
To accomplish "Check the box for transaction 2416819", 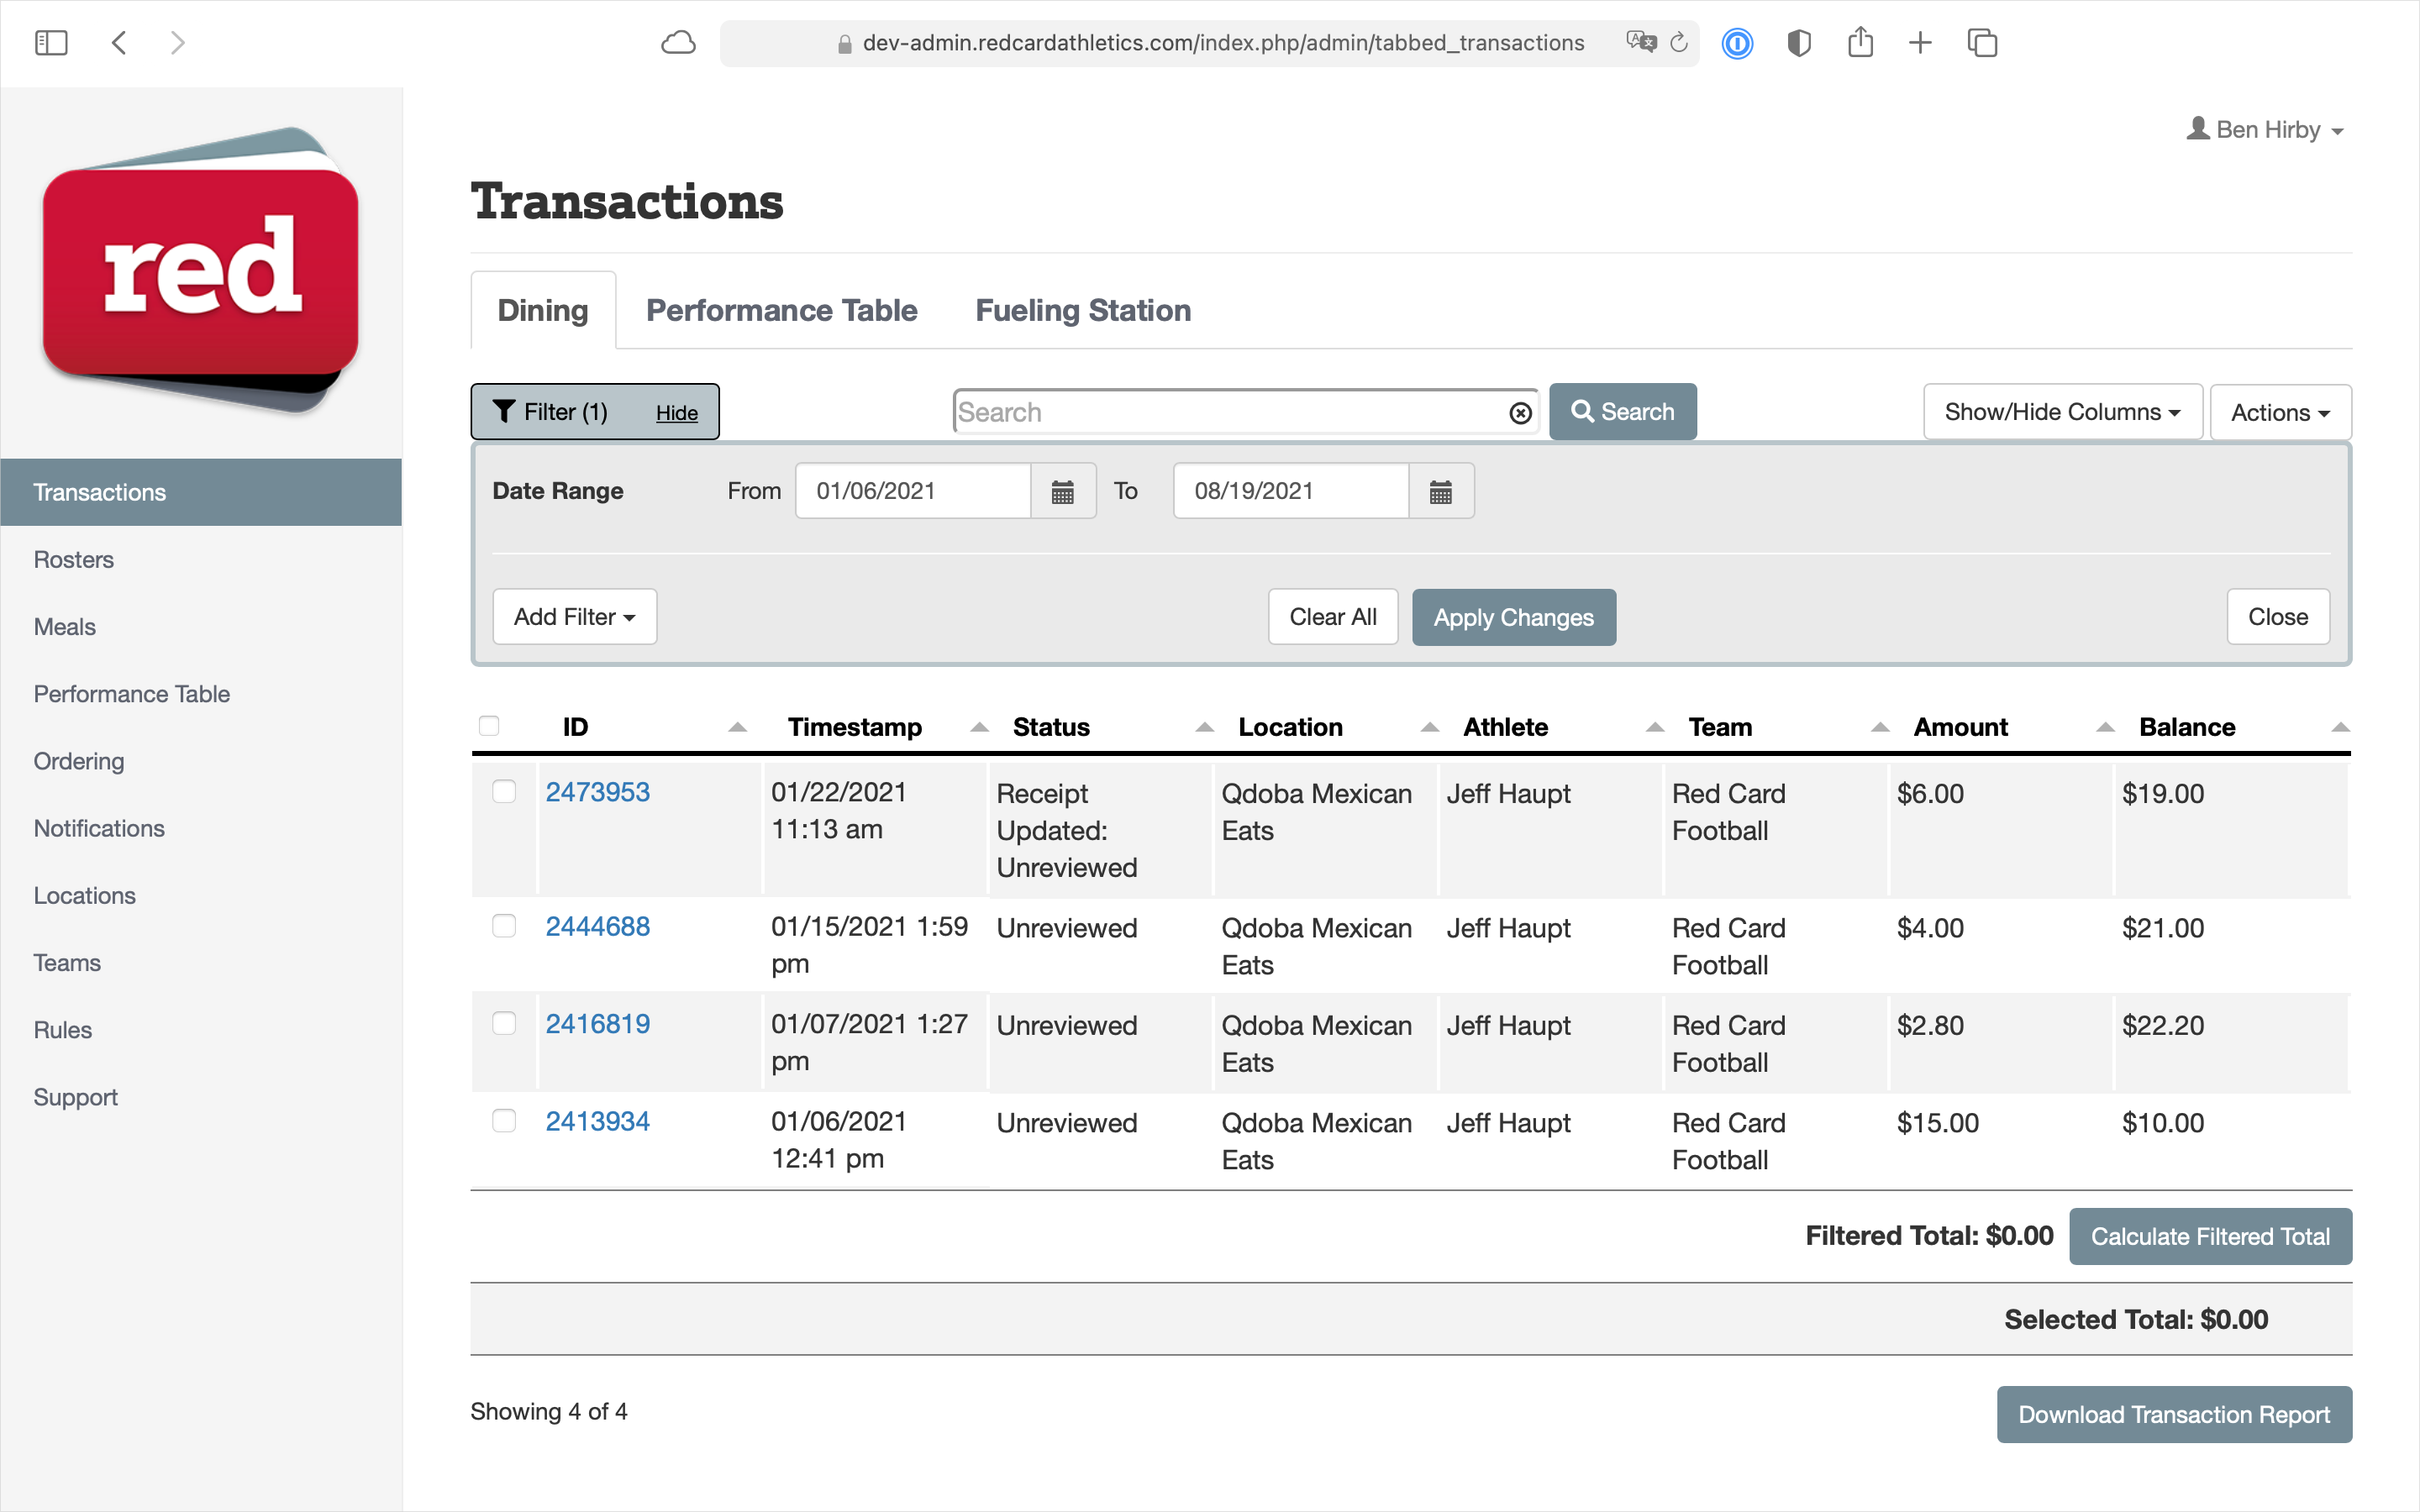I will pyautogui.click(x=504, y=1023).
